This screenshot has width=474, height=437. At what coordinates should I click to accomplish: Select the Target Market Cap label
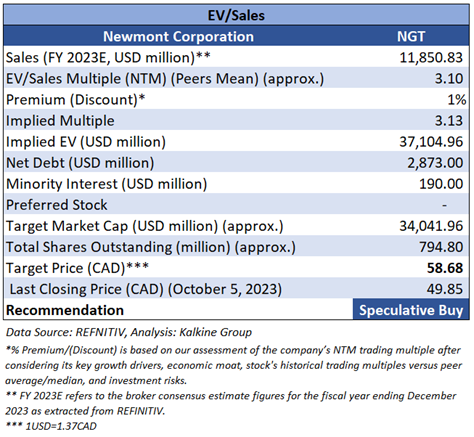pyautogui.click(x=145, y=226)
